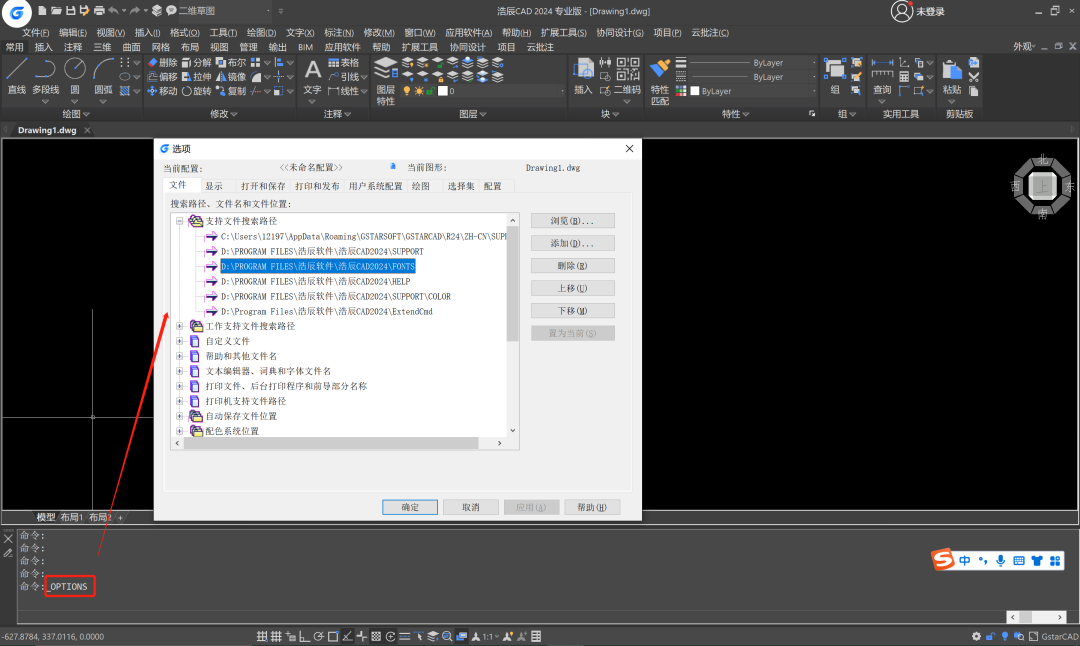Click the GstarCAD application logo button

tap(17, 12)
